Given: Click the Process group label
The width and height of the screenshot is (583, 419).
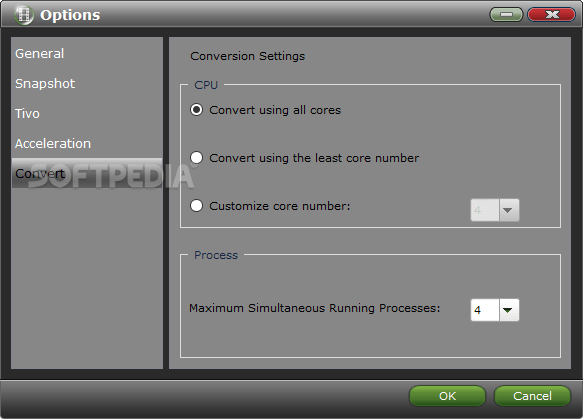Looking at the screenshot, I should coord(216,255).
